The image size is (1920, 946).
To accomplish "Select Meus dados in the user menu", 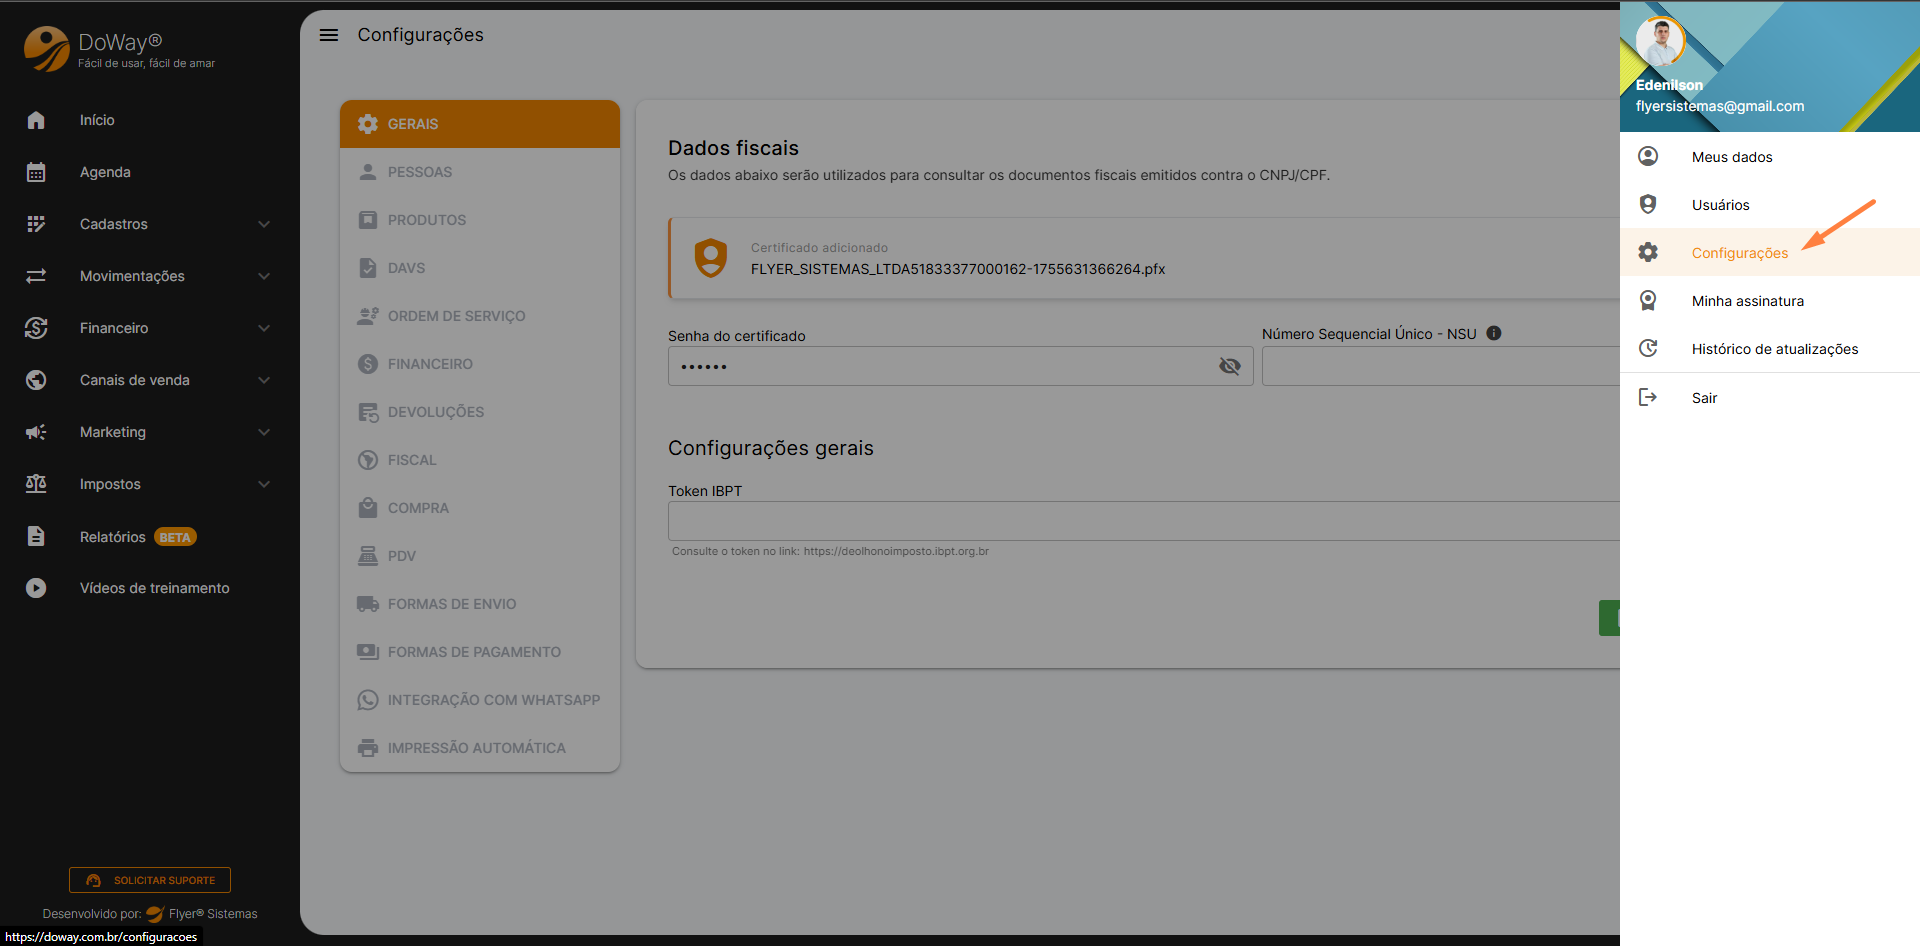I will 1732,157.
